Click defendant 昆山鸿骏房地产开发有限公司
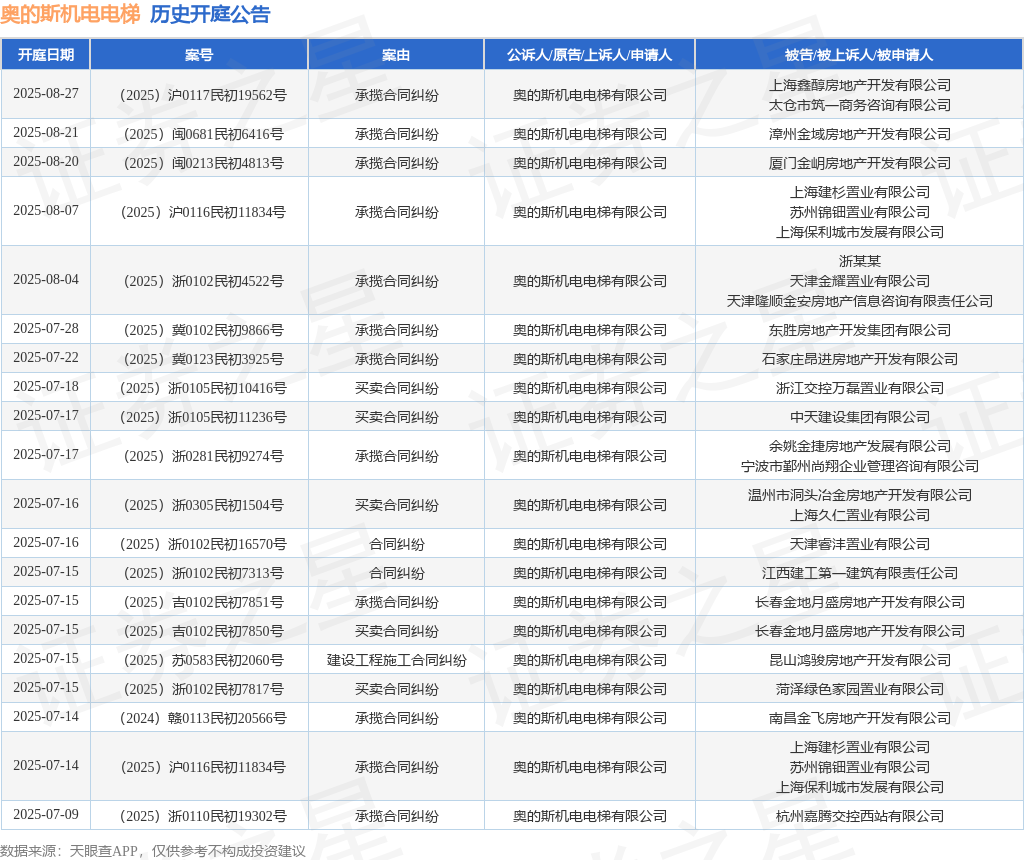1024x860 pixels. (x=859, y=660)
